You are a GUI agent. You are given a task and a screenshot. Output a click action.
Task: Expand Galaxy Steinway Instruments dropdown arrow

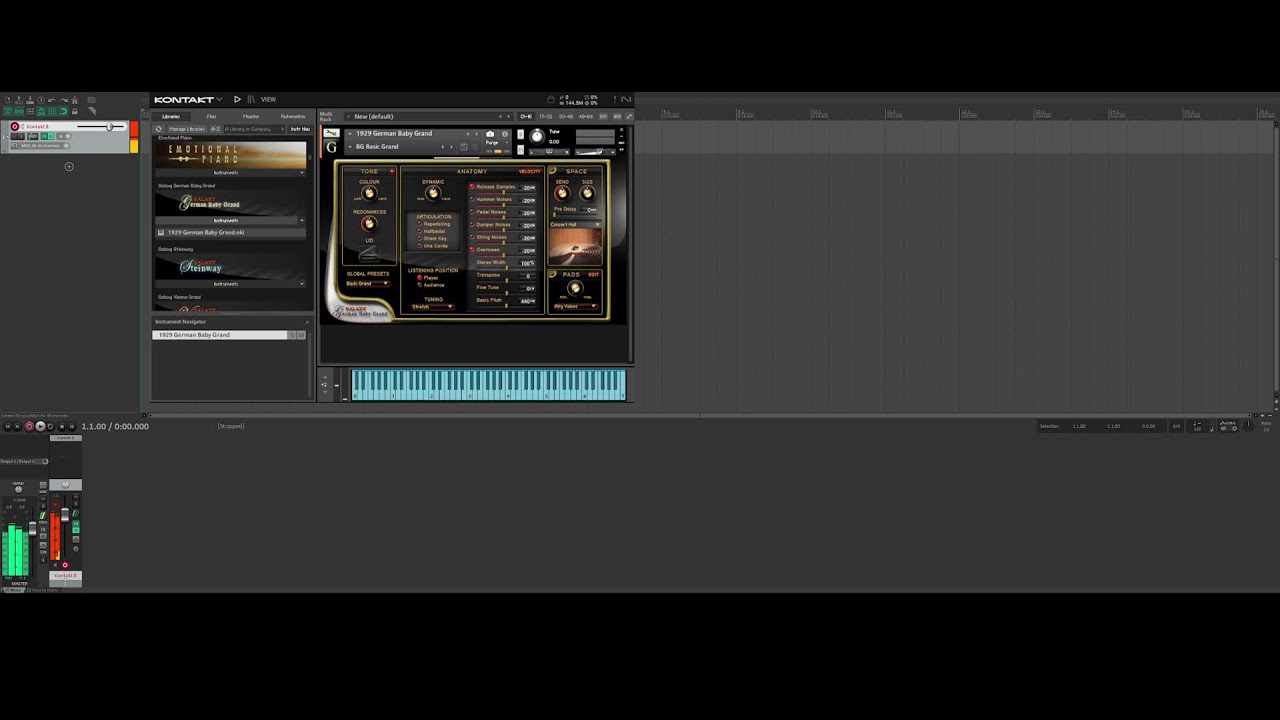[x=302, y=284]
